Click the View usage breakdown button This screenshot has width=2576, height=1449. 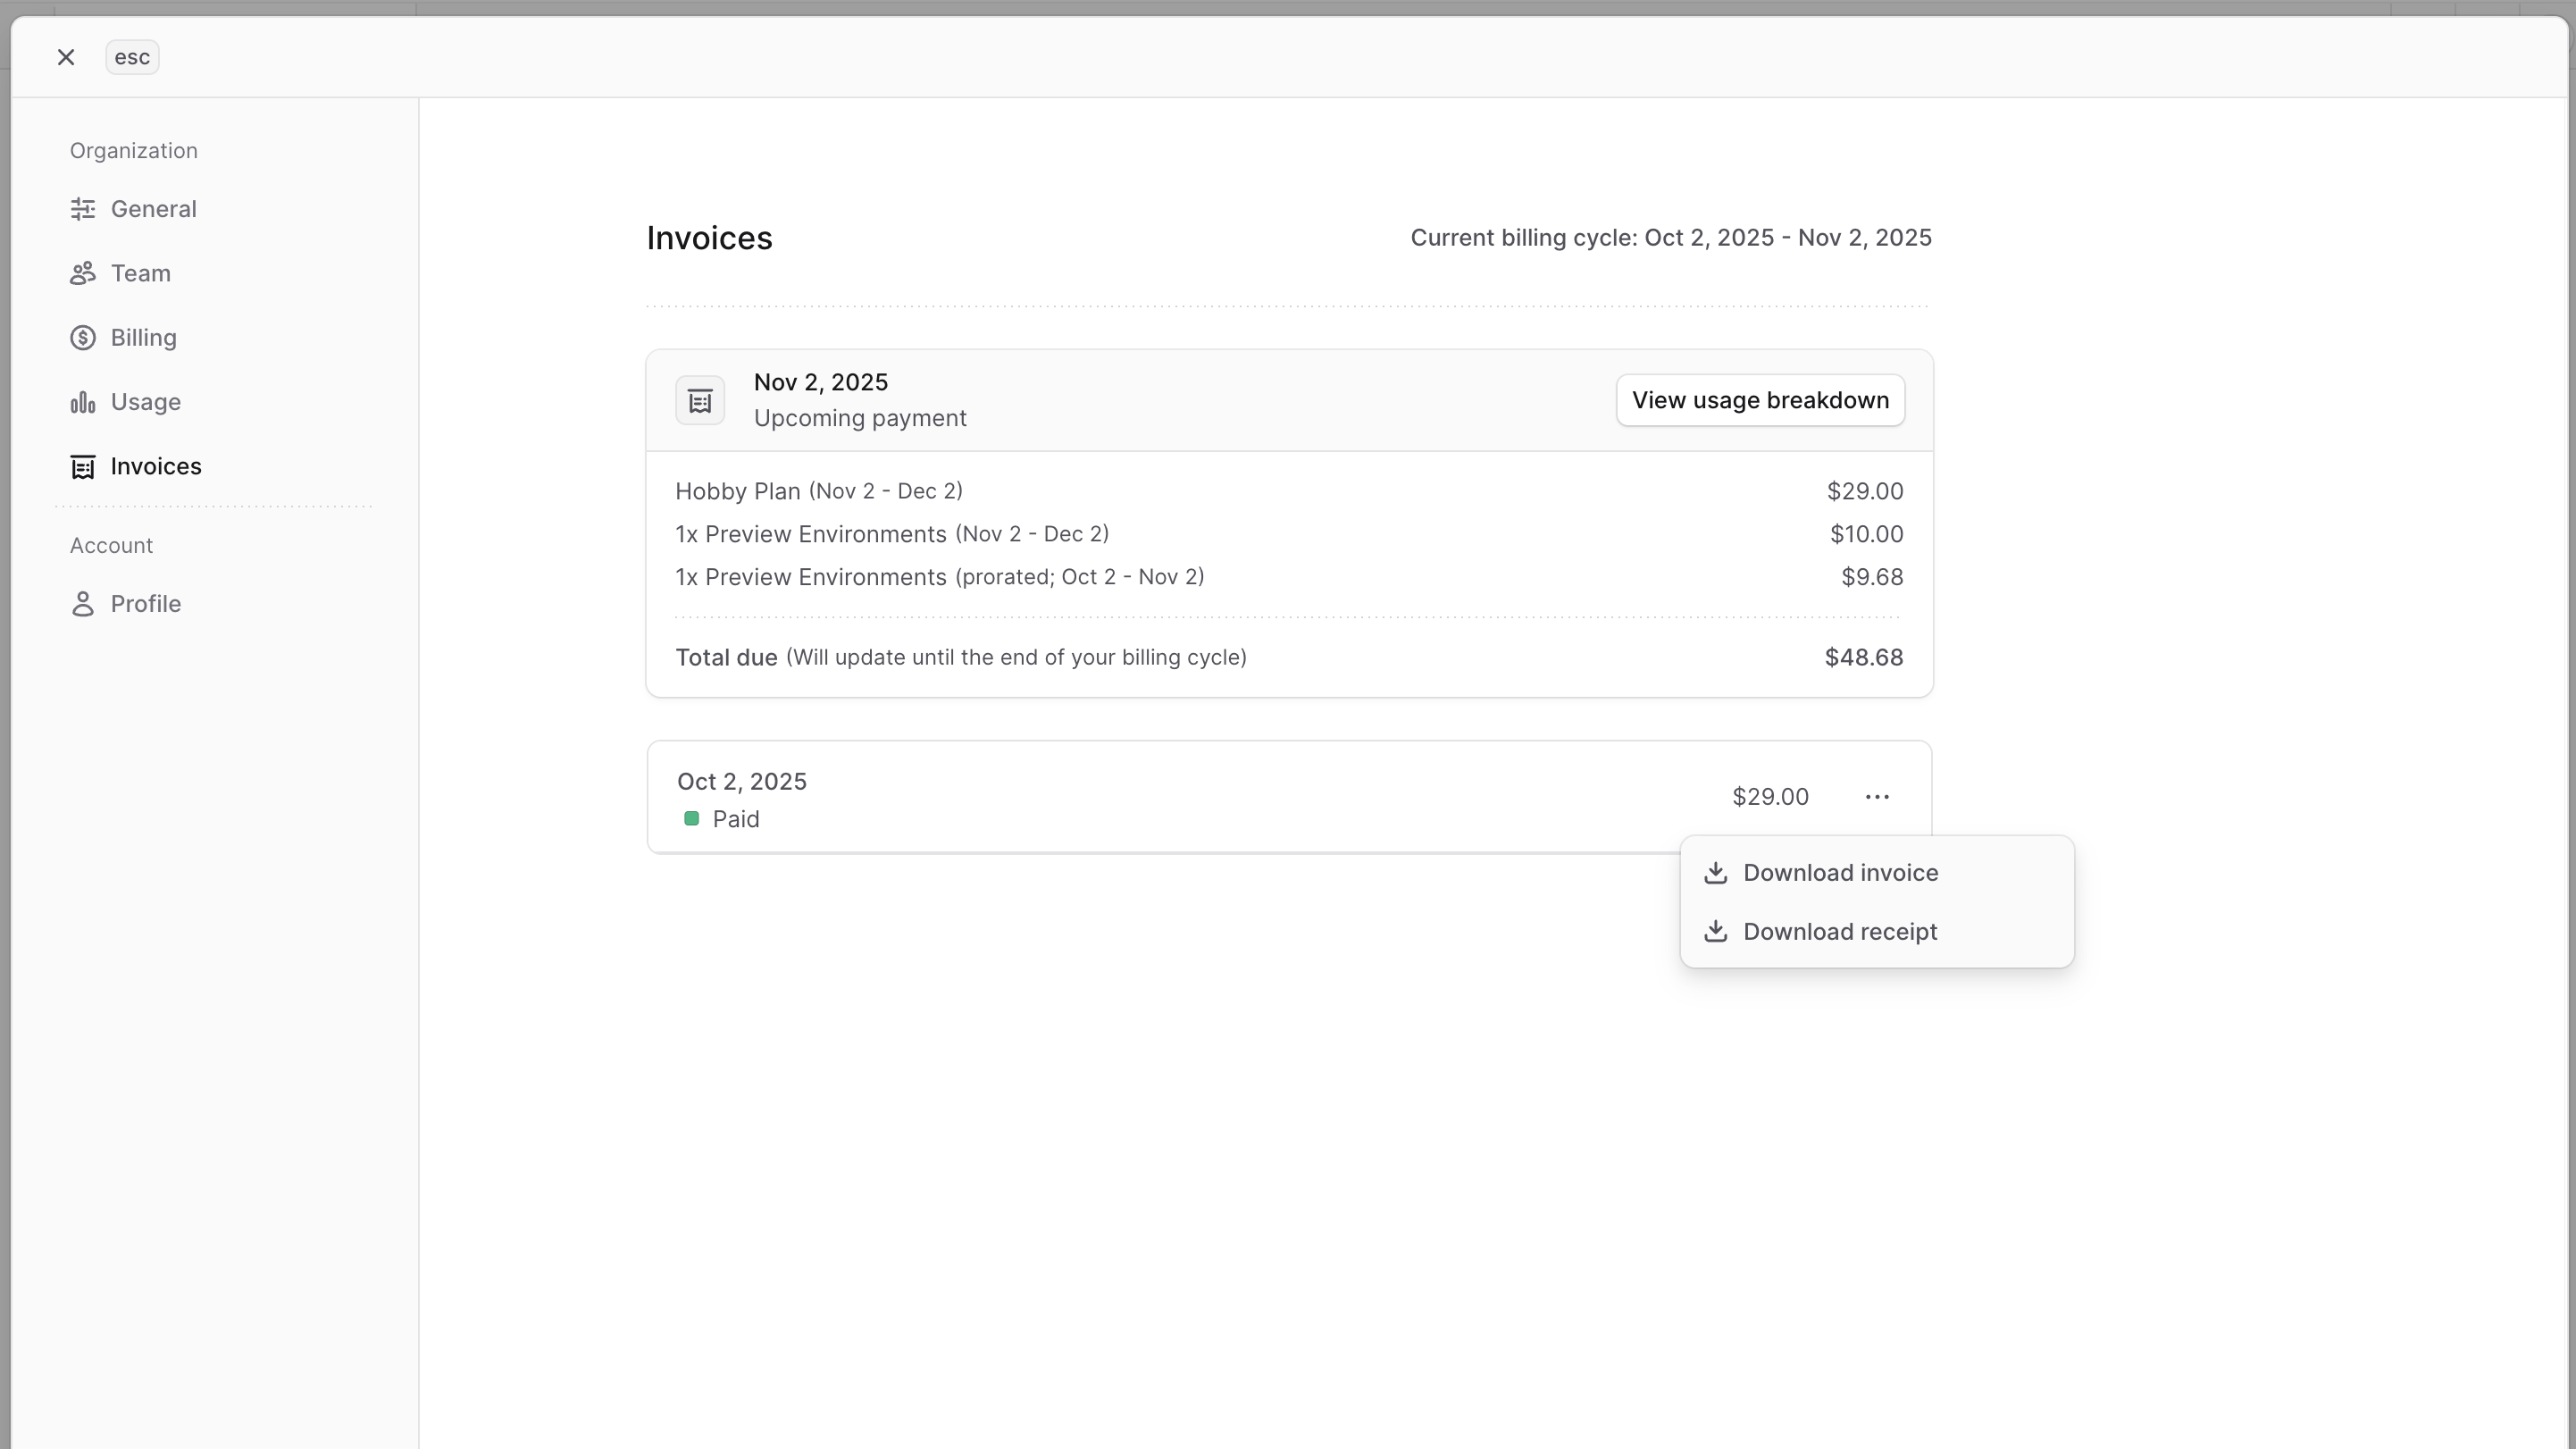1760,400
